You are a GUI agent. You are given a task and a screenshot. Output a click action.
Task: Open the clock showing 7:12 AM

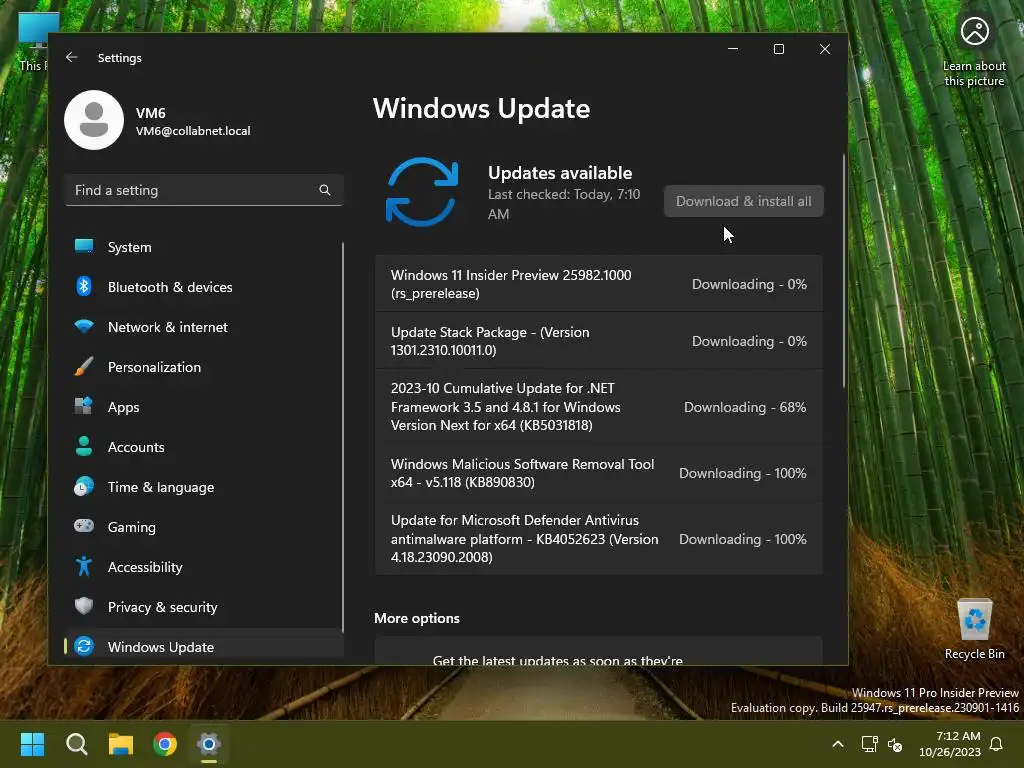(x=950, y=744)
